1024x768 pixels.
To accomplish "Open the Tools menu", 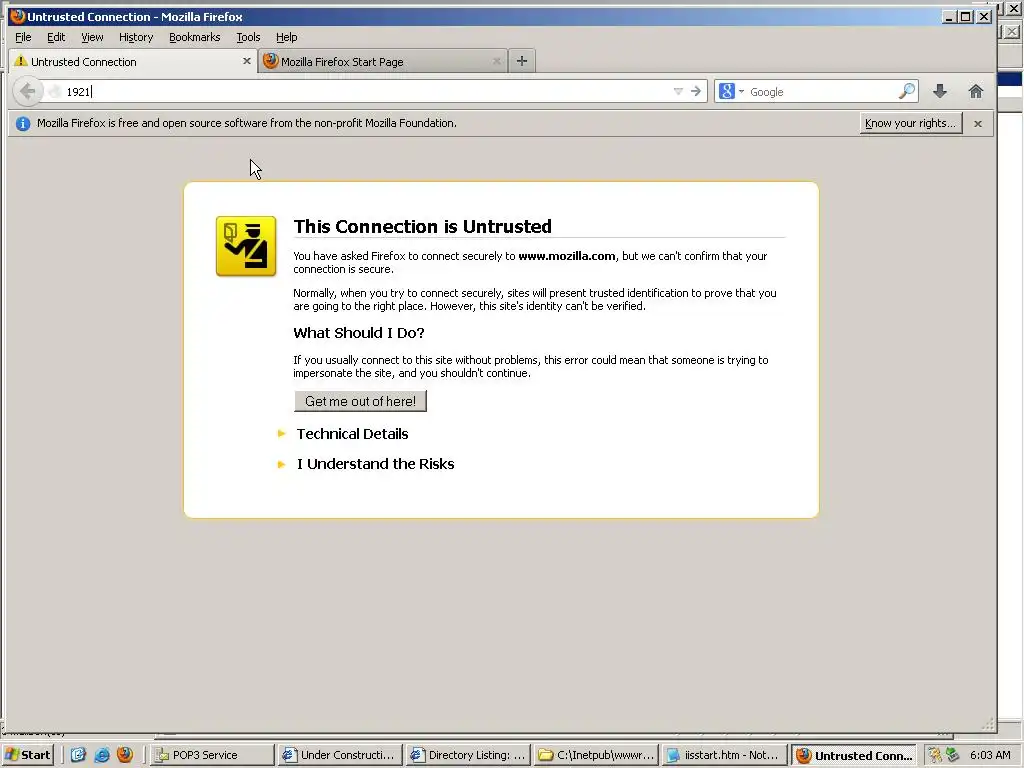I will point(248,37).
